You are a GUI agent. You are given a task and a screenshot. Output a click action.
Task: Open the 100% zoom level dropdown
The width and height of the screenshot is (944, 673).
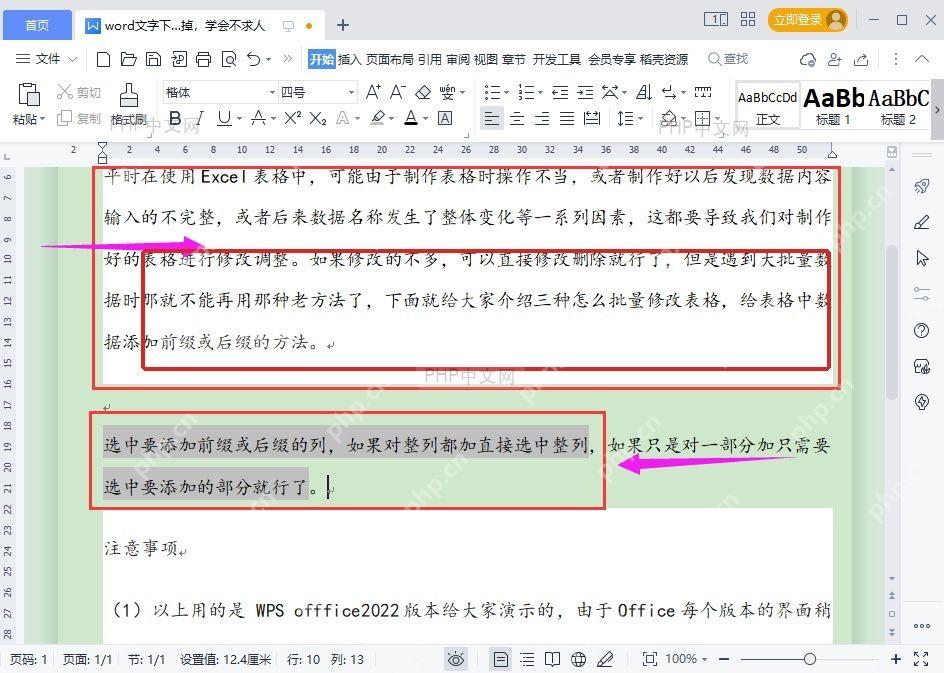[686, 659]
